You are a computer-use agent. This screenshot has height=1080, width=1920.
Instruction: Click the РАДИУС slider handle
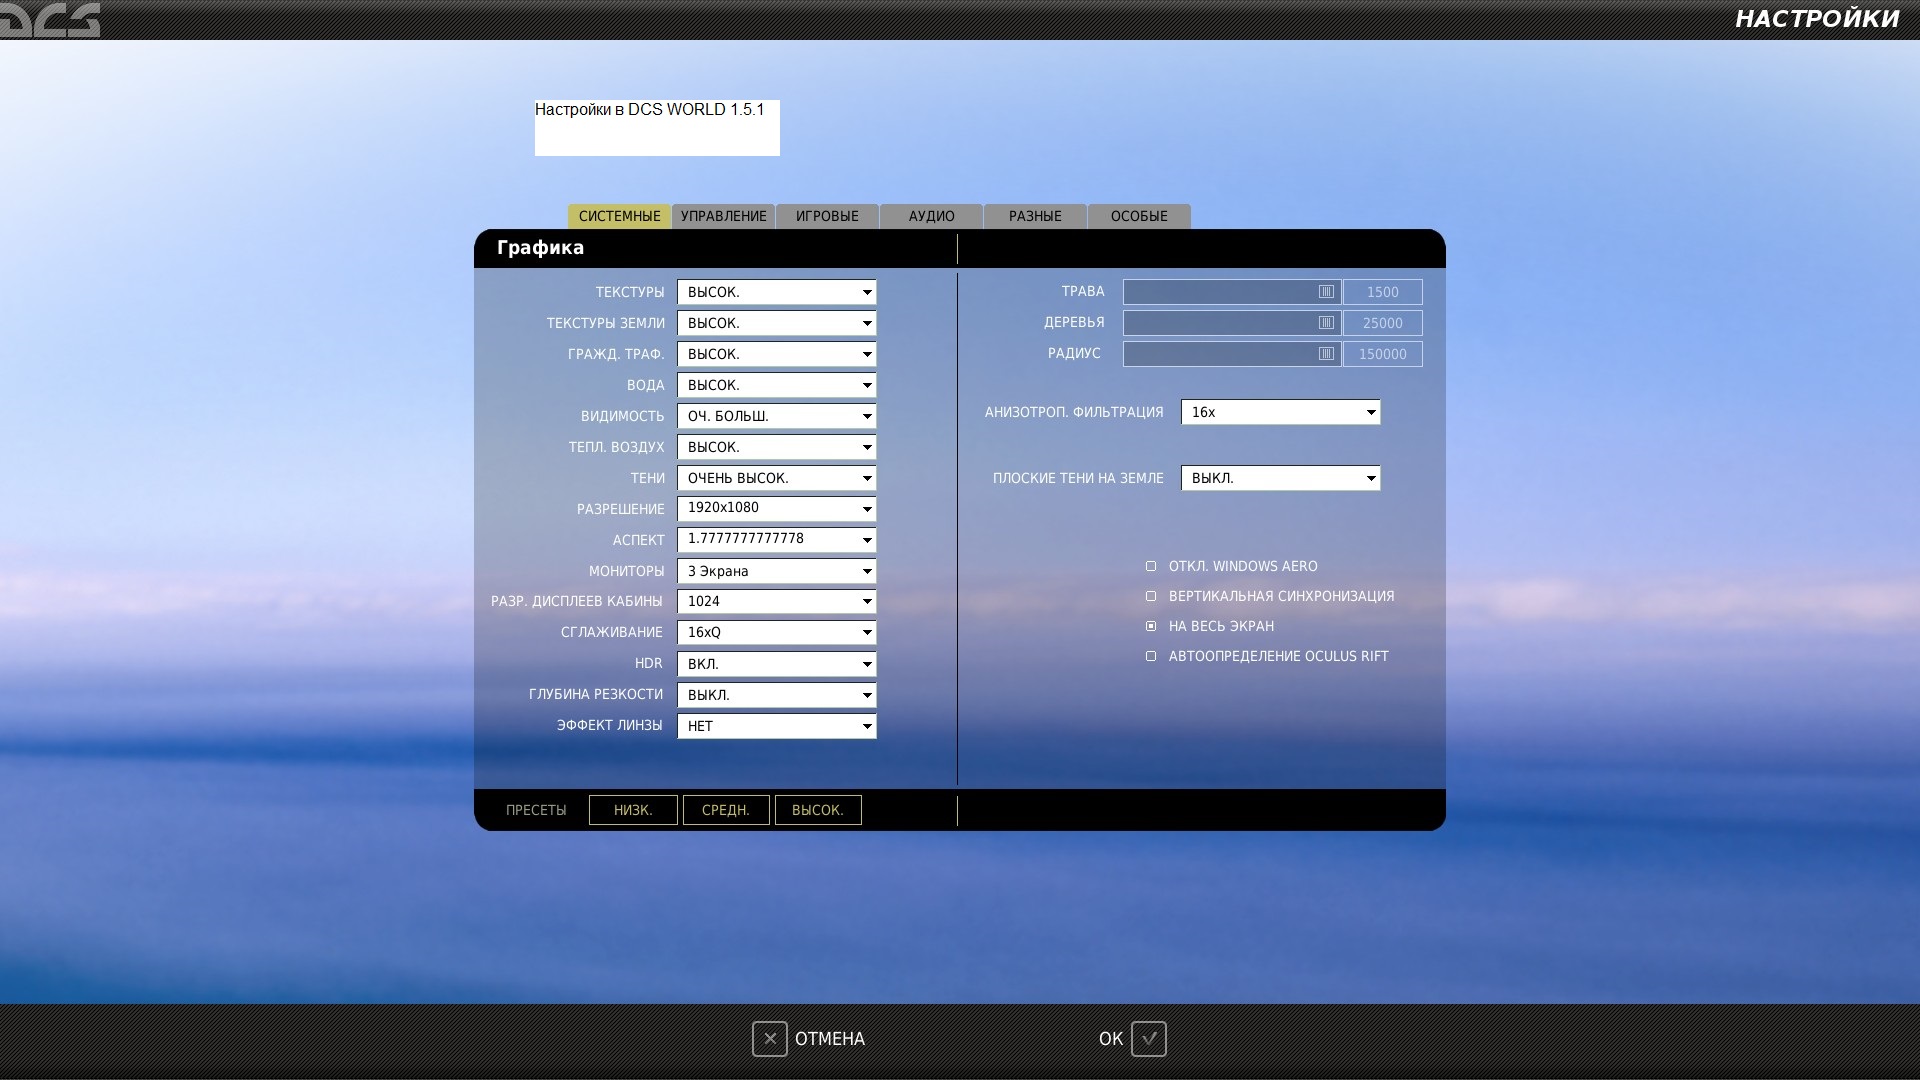click(1326, 354)
